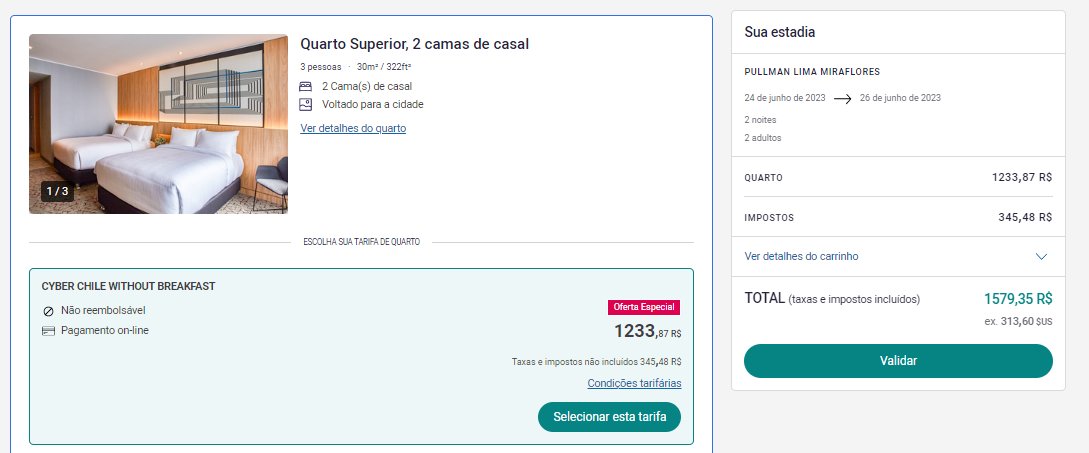Click the room photo thumbnail

[158, 124]
